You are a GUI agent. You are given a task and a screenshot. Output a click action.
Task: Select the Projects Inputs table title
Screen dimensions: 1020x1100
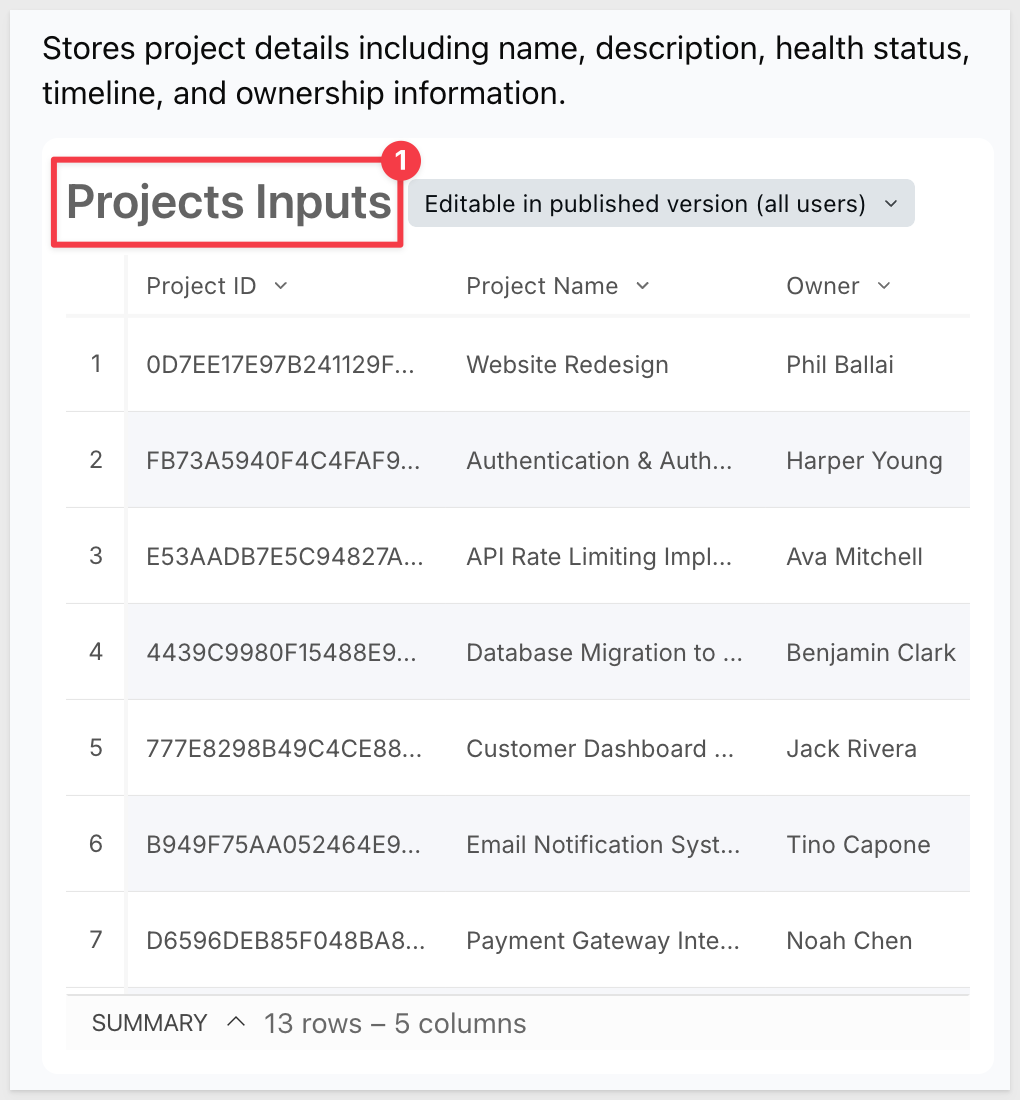click(229, 202)
